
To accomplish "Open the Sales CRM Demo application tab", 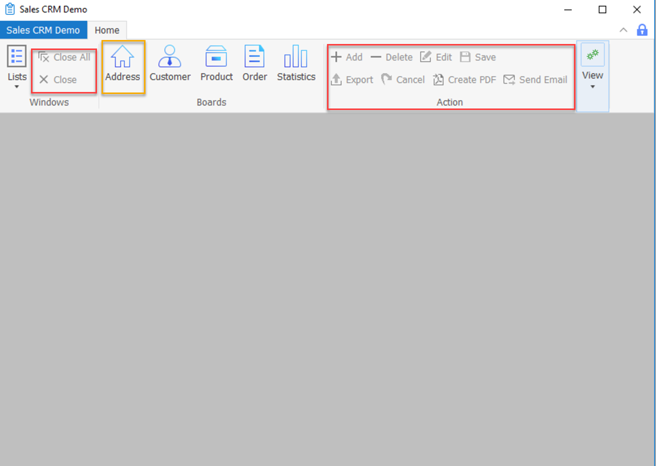I will 43,30.
